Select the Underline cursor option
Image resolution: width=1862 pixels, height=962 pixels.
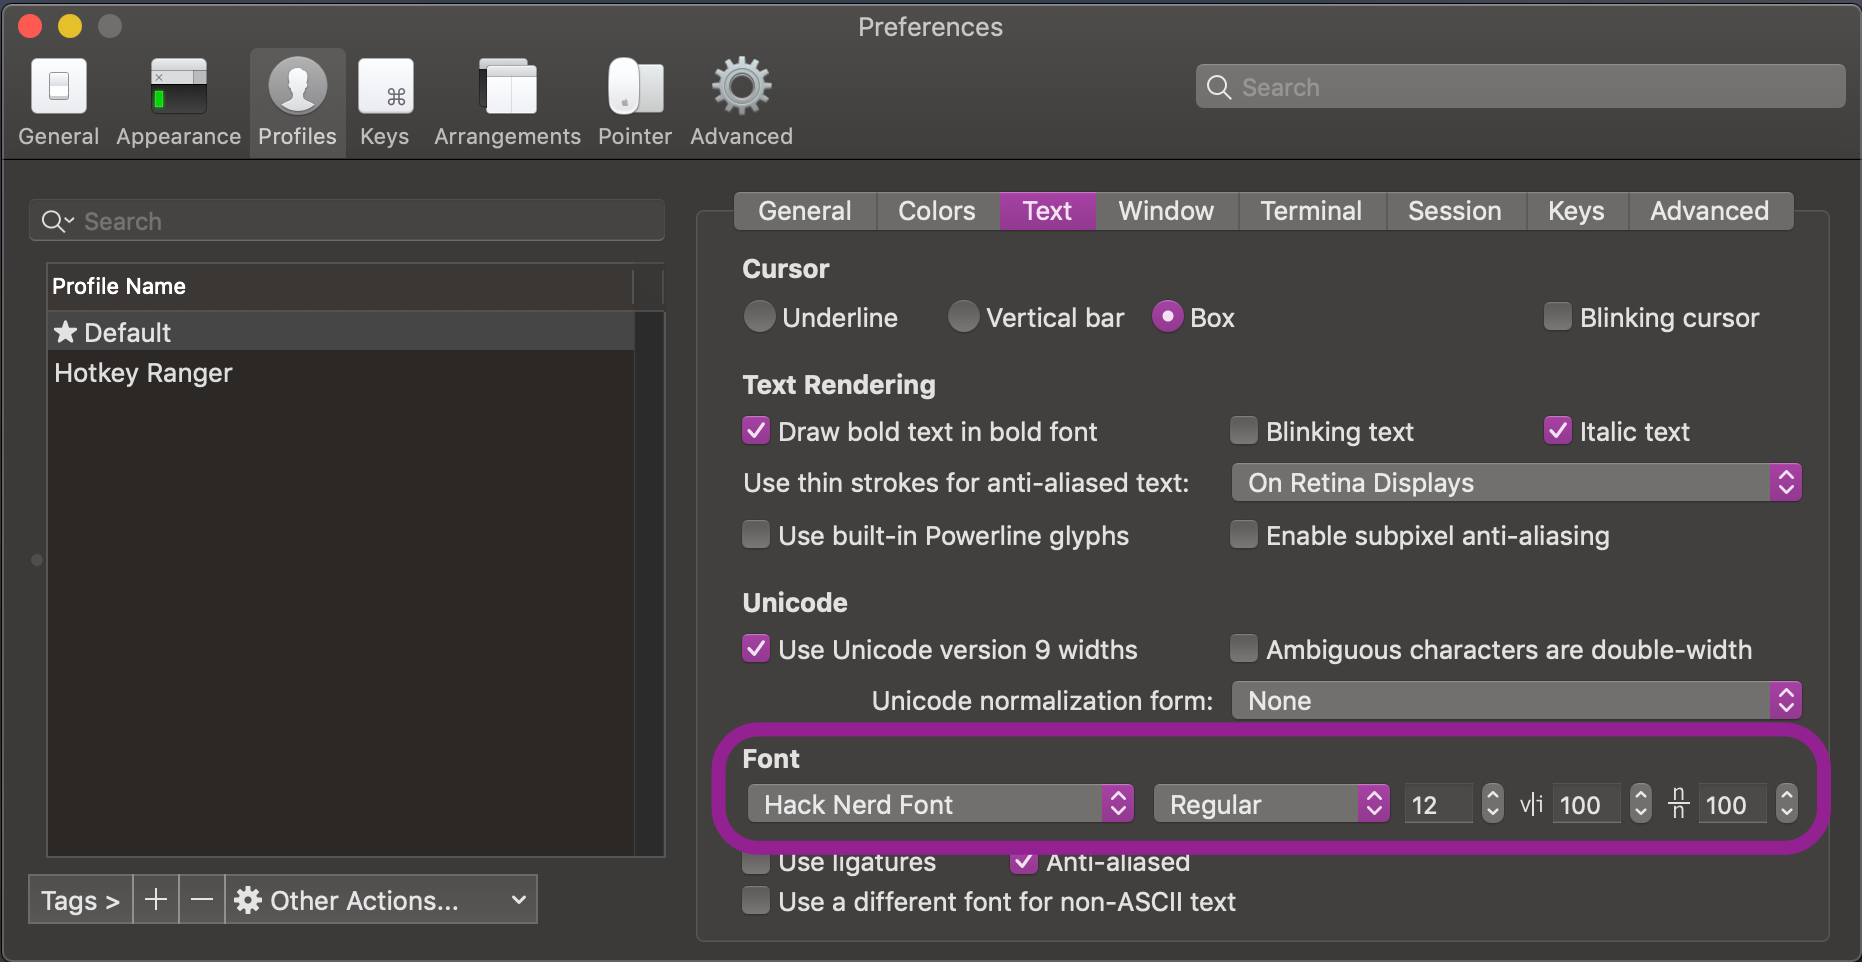[x=760, y=317]
